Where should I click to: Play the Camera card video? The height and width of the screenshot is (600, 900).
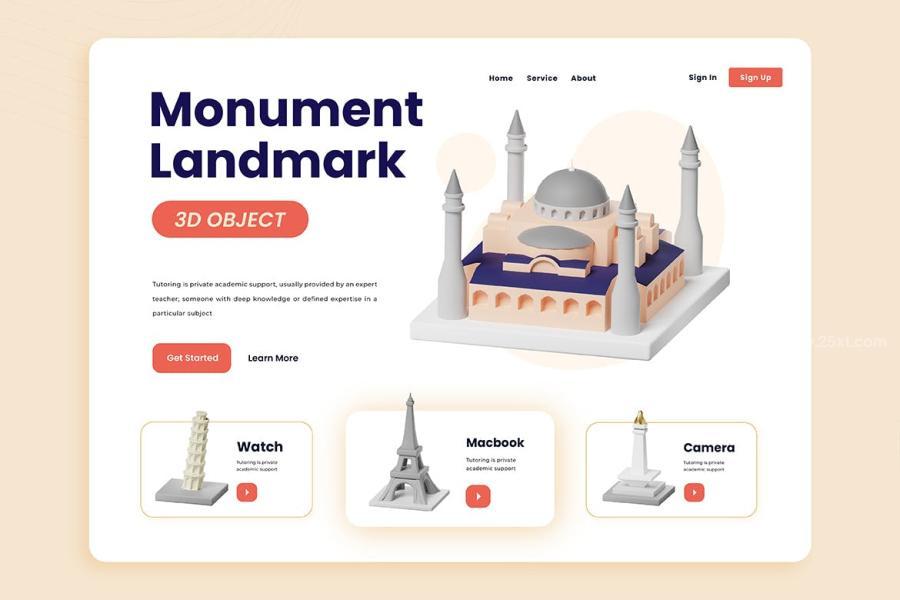694,492
